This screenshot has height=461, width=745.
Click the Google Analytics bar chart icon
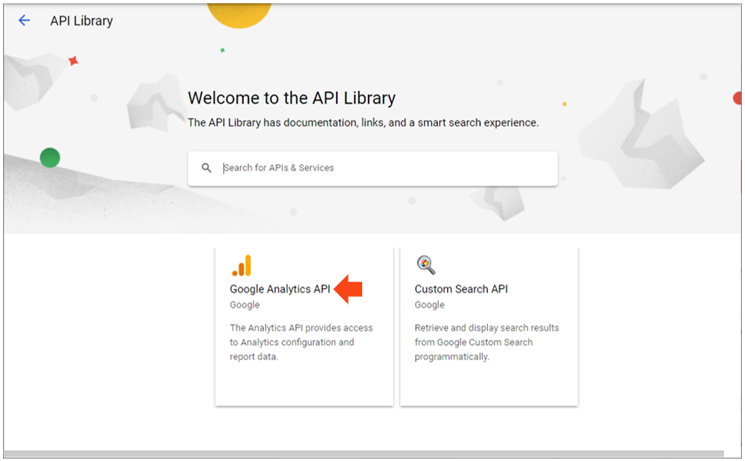pos(242,265)
